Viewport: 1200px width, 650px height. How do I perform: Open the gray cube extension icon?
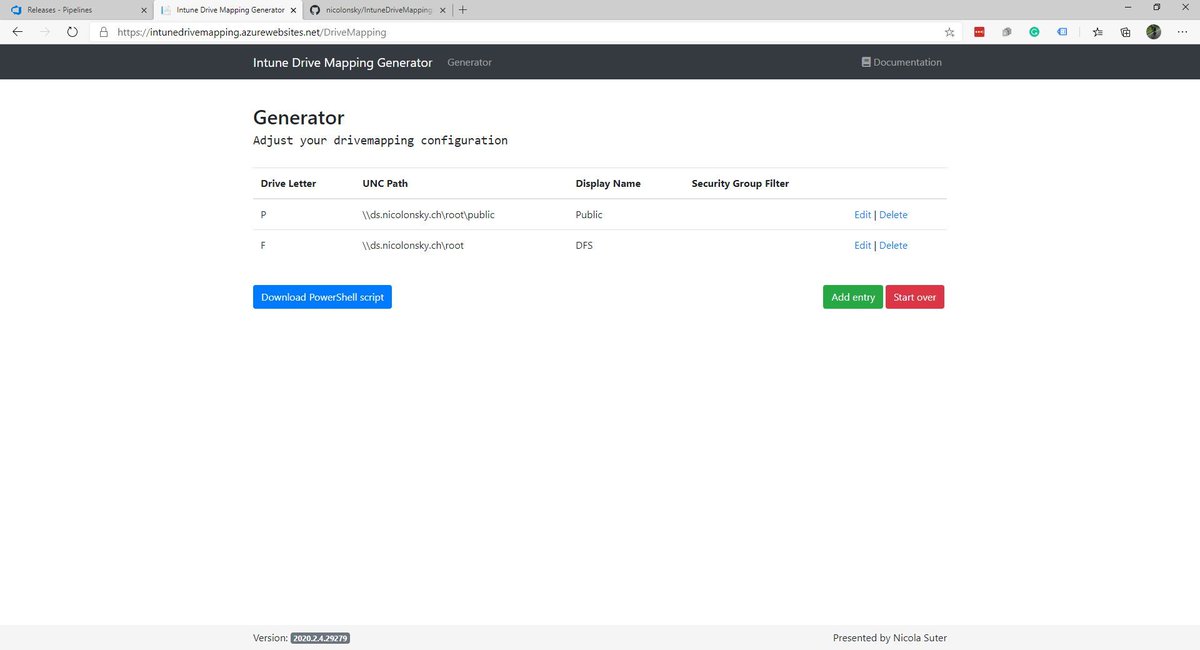[1007, 32]
